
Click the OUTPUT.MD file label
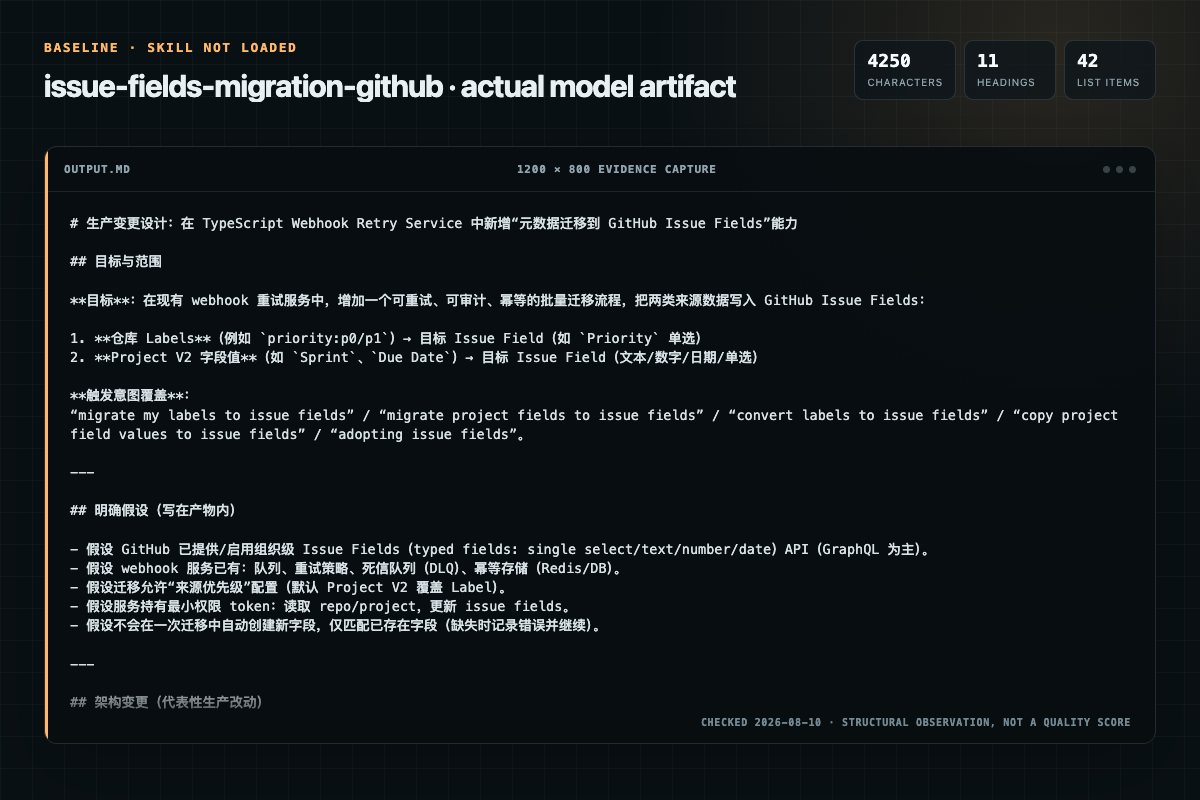pos(97,169)
